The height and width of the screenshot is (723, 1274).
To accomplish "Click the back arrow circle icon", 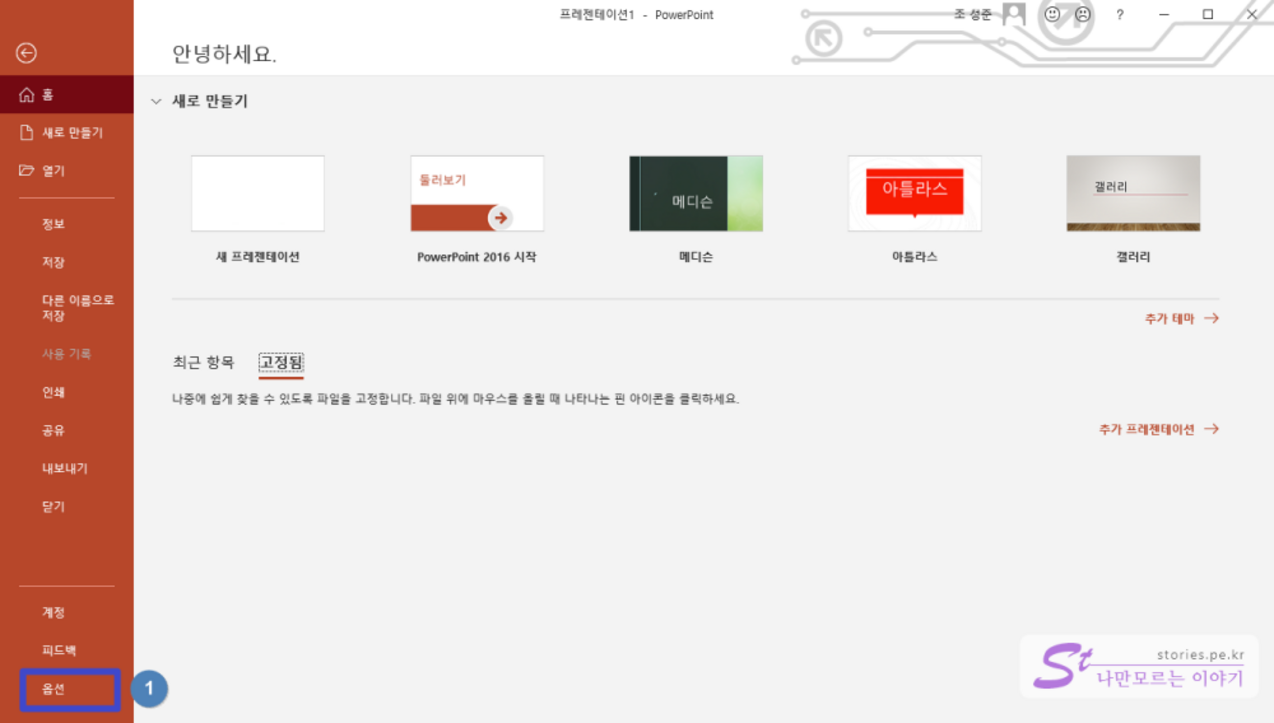I will tap(27, 53).
